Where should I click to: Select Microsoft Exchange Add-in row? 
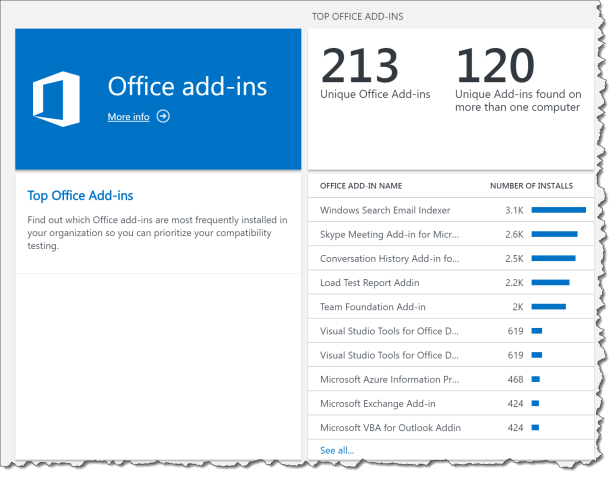(377, 403)
